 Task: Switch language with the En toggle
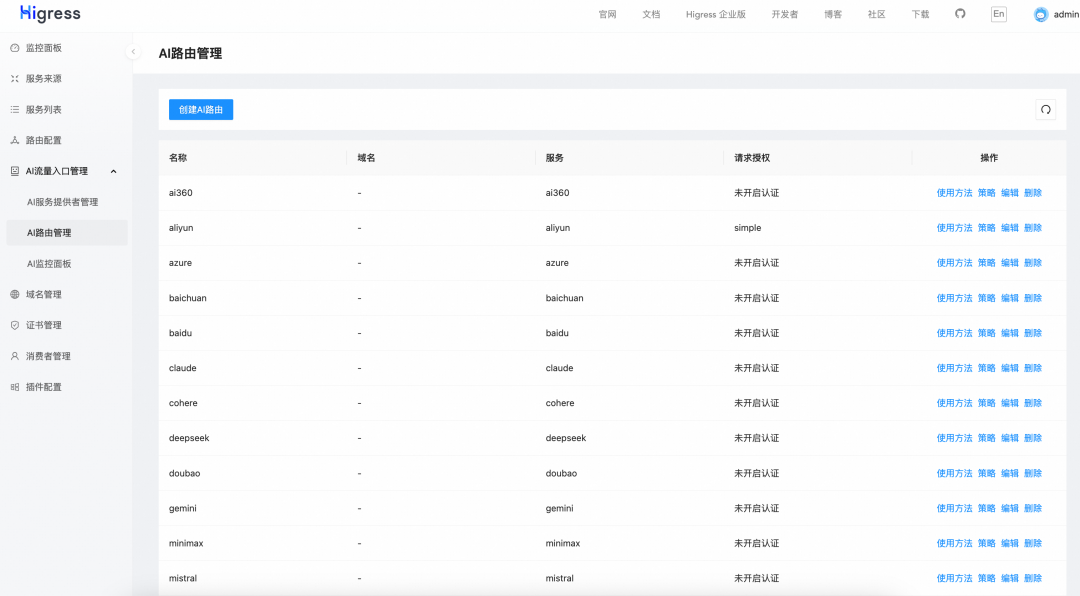tap(998, 14)
